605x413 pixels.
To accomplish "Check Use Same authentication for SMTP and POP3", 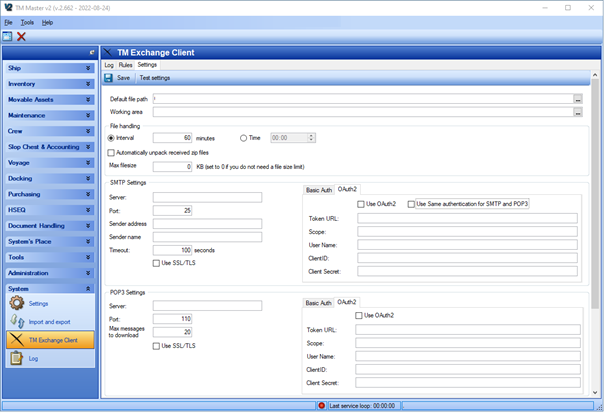I will (411, 204).
